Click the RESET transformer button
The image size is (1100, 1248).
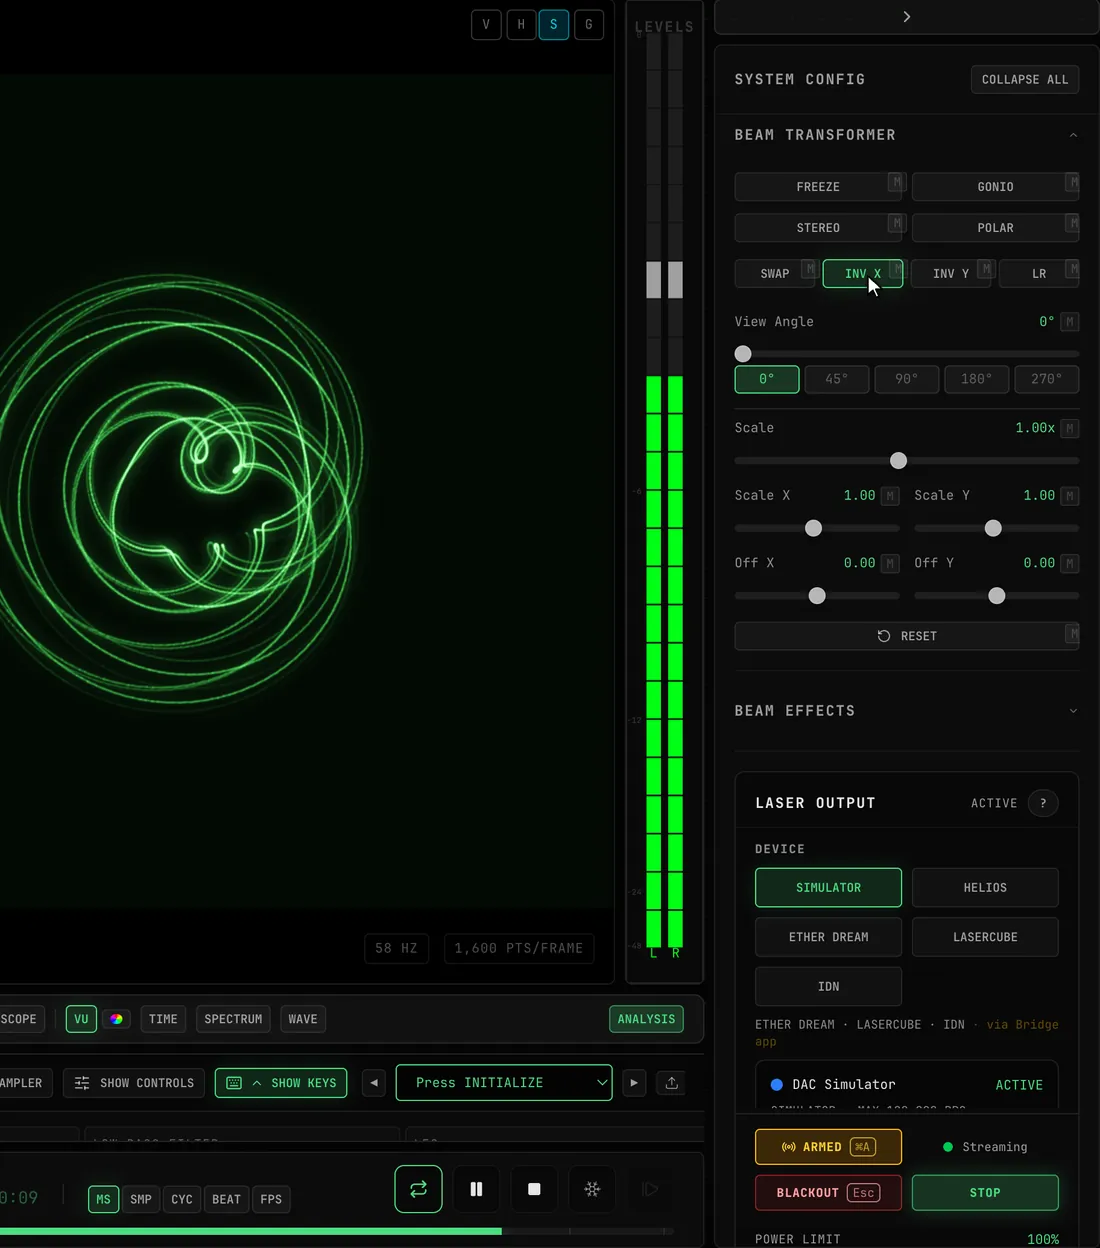pos(907,636)
